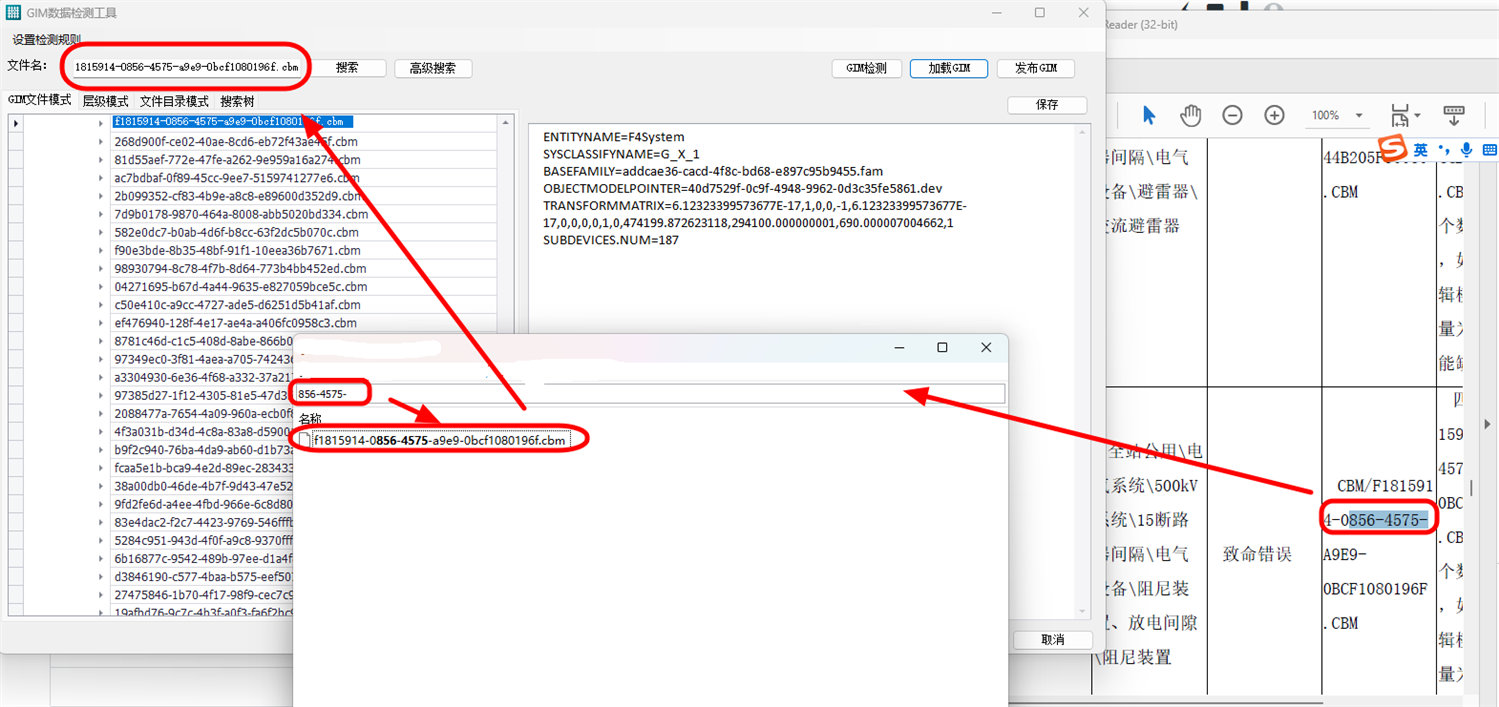Click the SYSCLASSIFYNAME=G_X_1 line

coord(621,154)
